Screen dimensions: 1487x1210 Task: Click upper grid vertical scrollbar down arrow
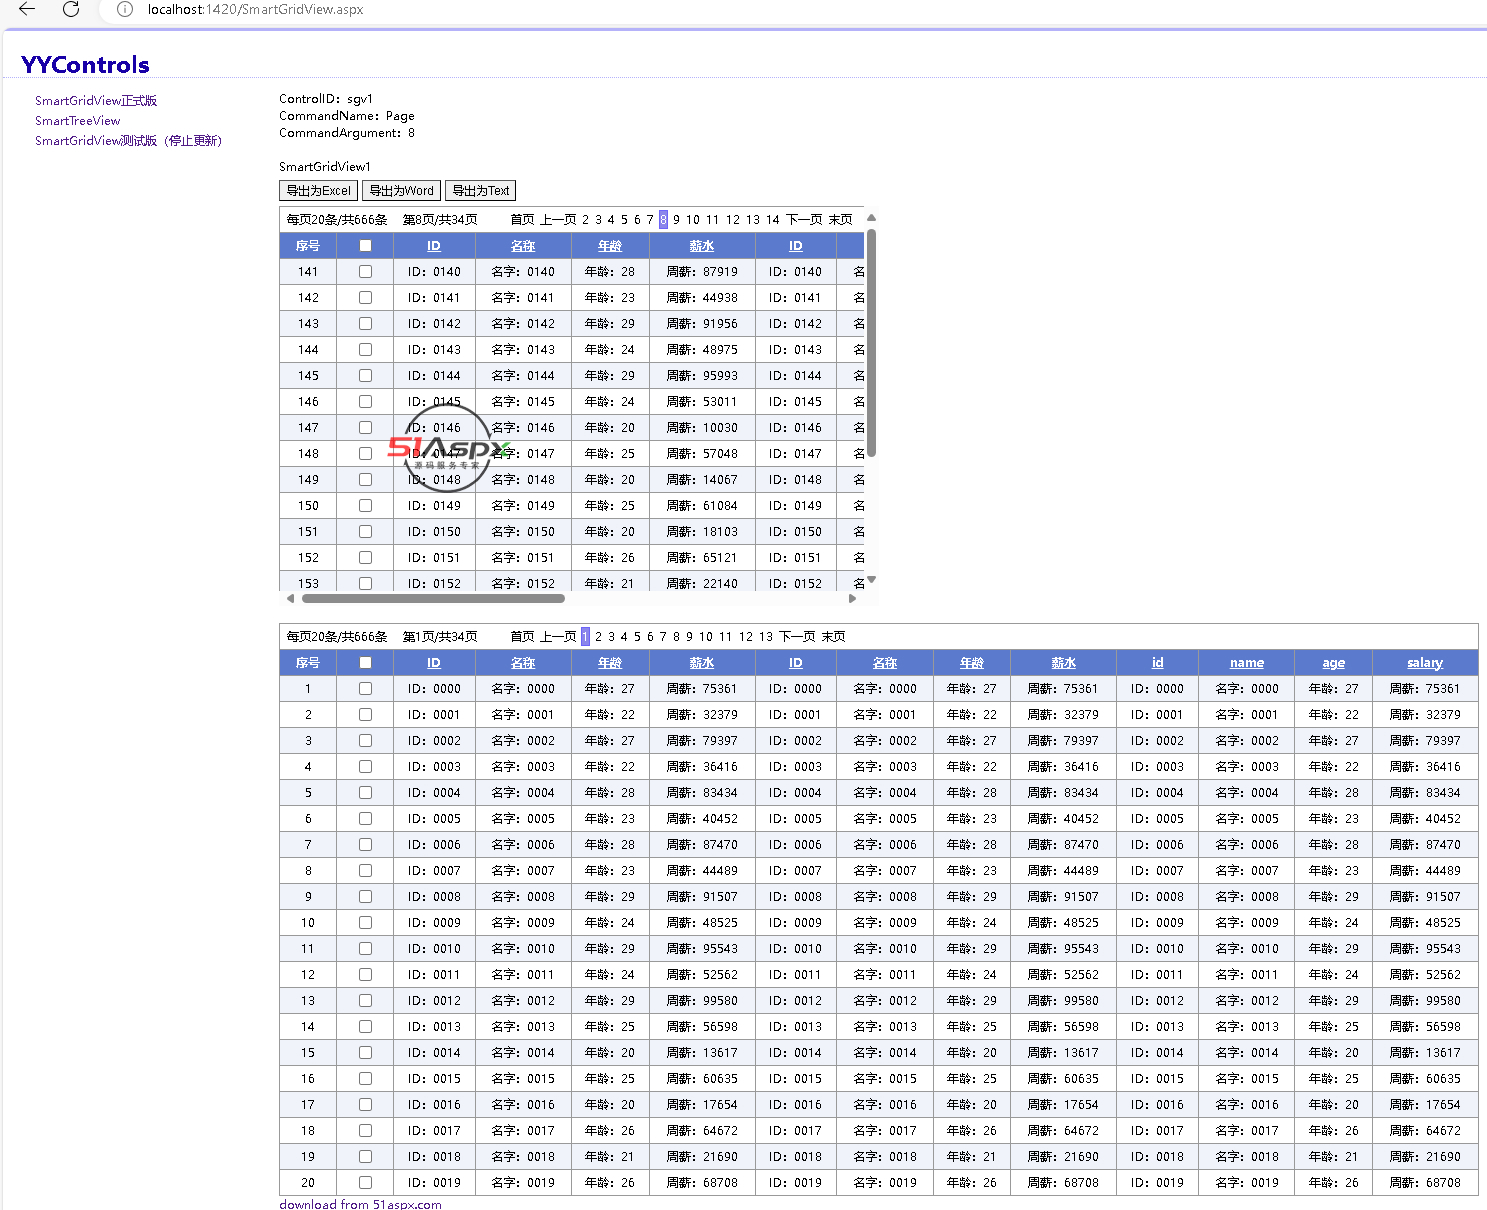pyautogui.click(x=871, y=580)
